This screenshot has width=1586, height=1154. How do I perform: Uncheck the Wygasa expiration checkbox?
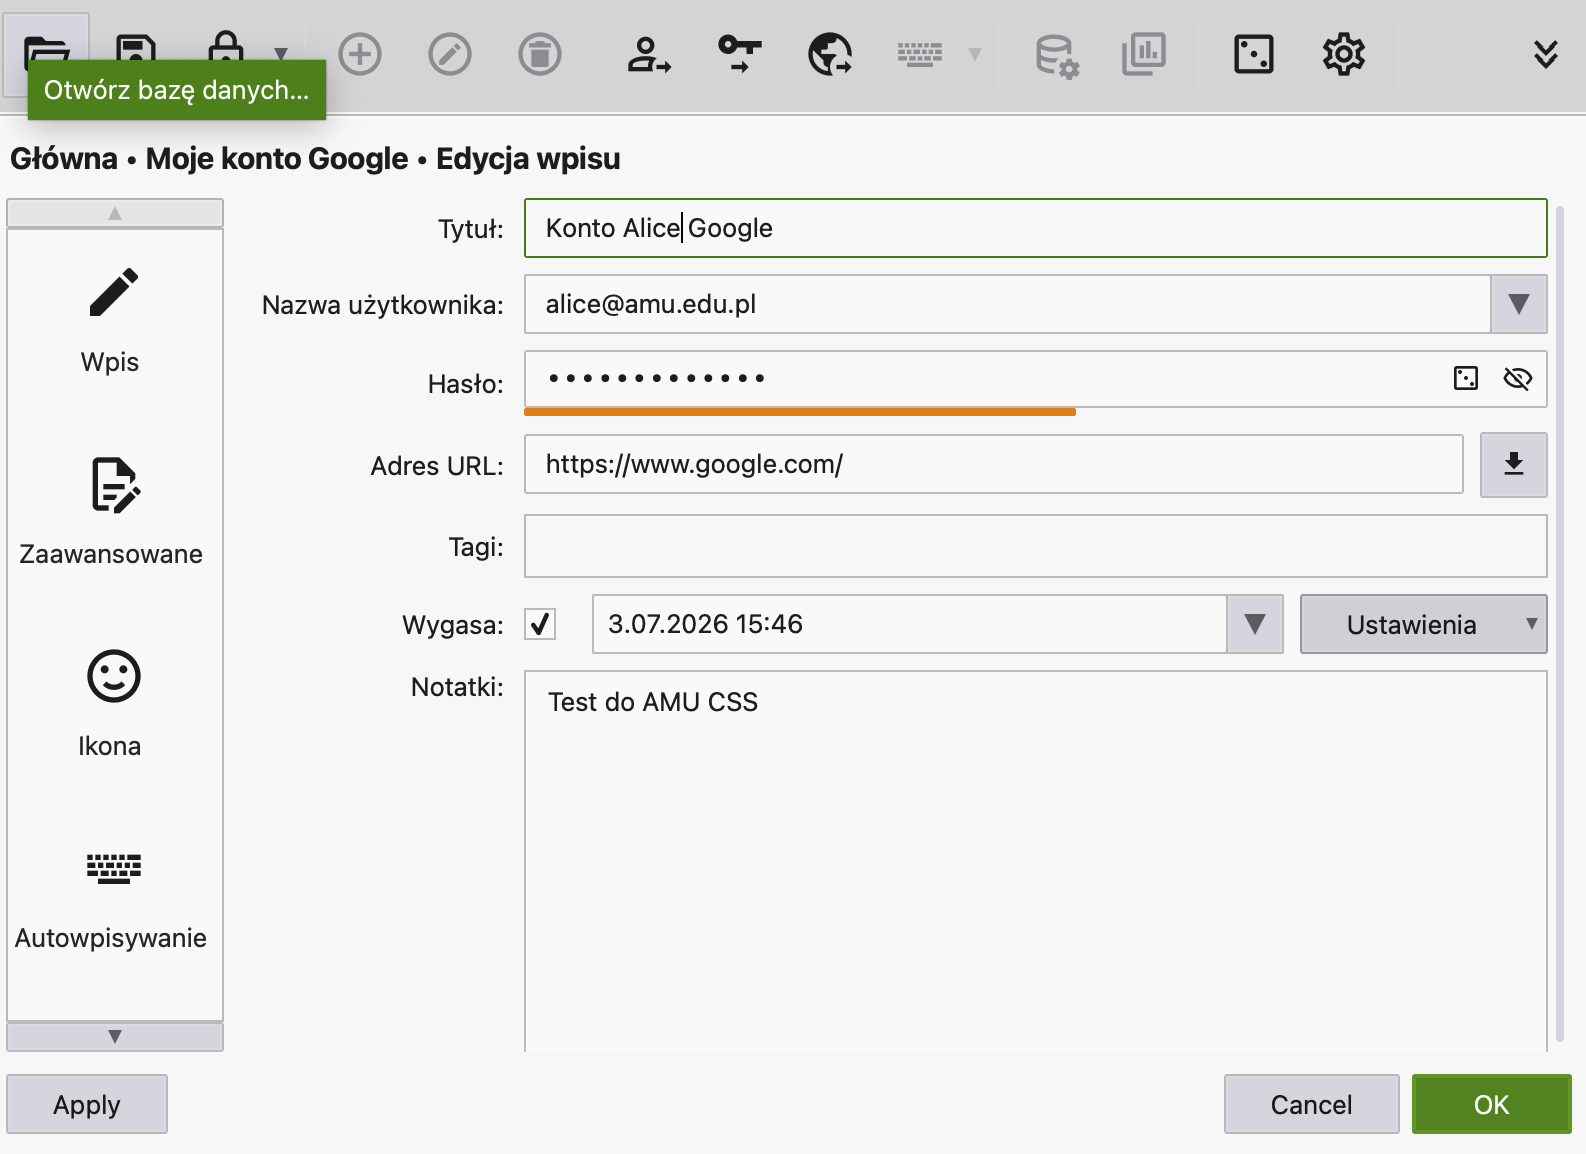(540, 624)
